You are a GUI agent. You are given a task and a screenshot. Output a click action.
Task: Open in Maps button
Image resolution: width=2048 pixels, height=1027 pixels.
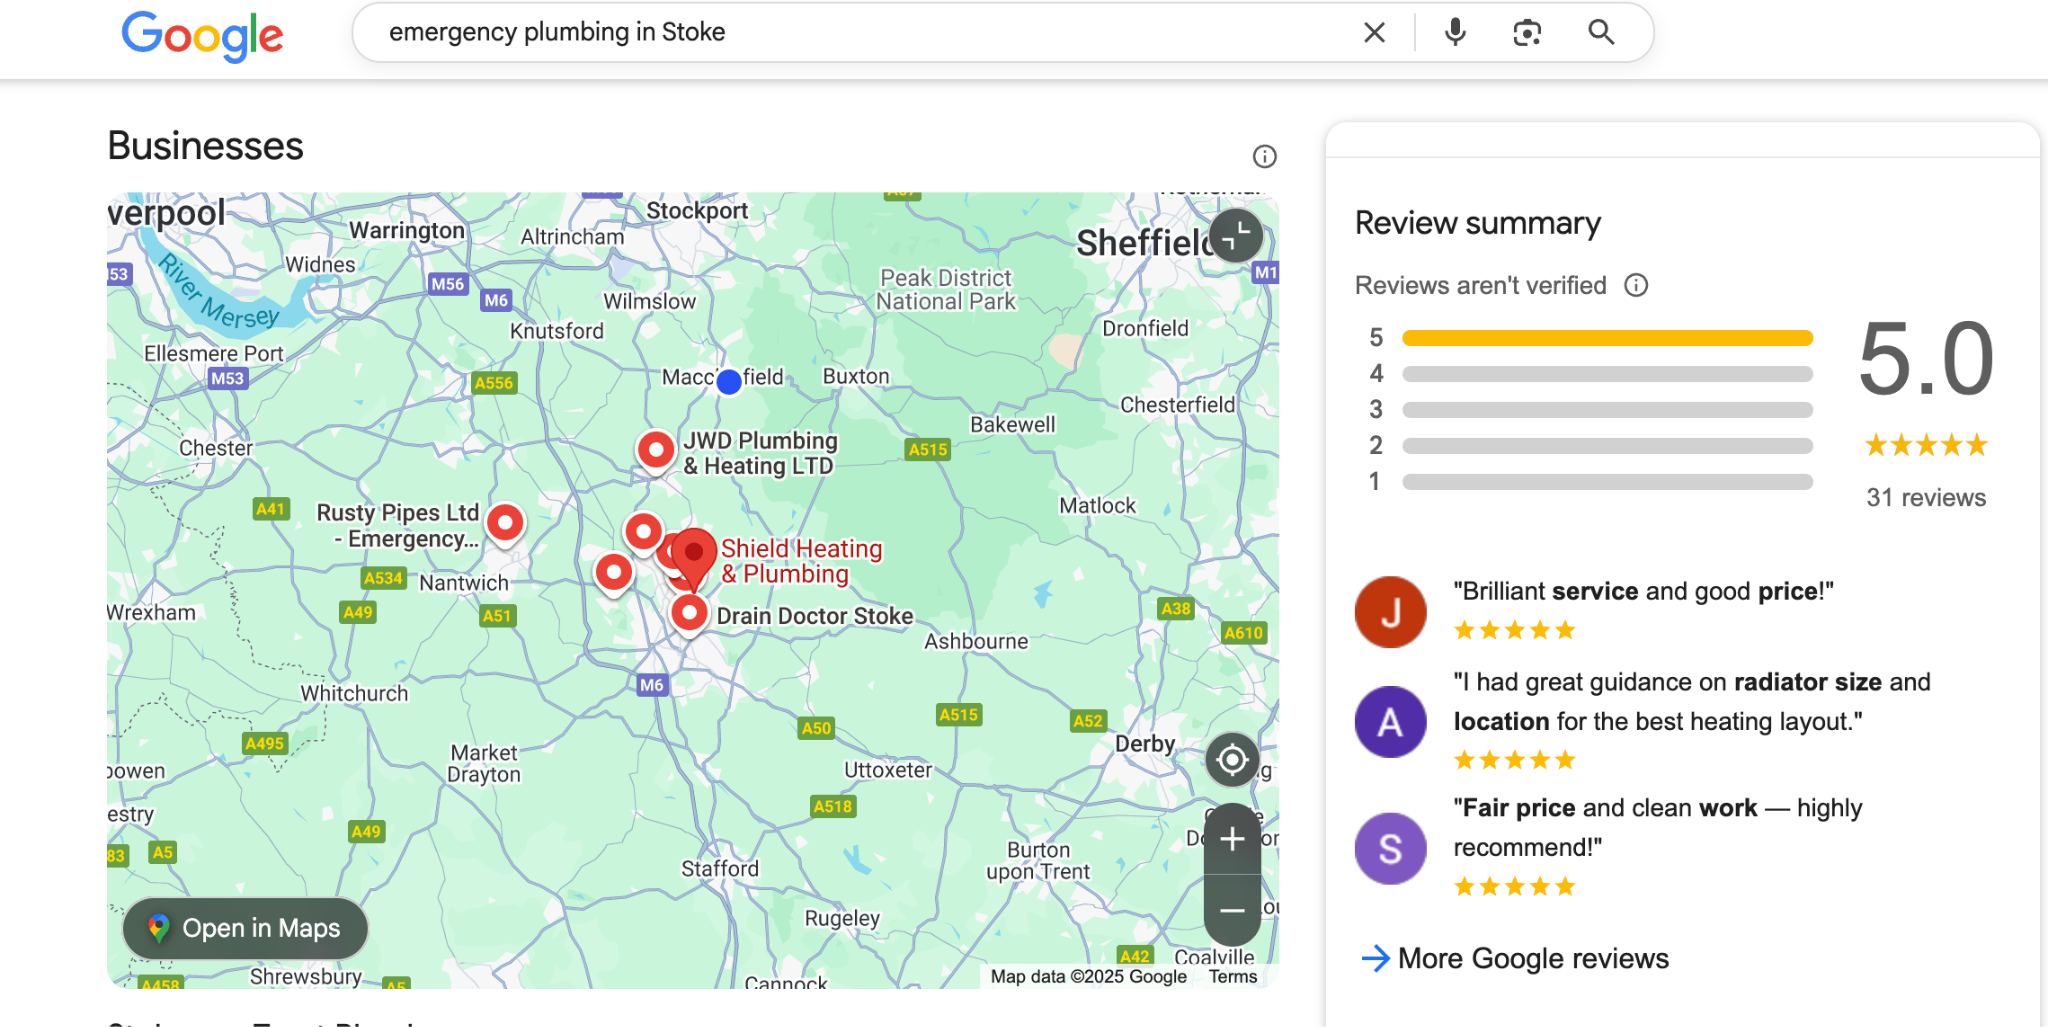tap(245, 929)
